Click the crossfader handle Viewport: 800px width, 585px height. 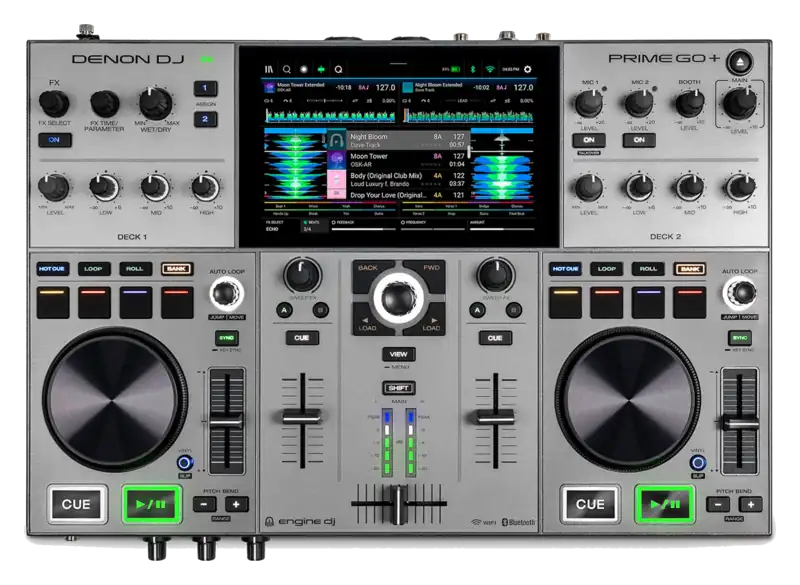pyautogui.click(x=398, y=504)
